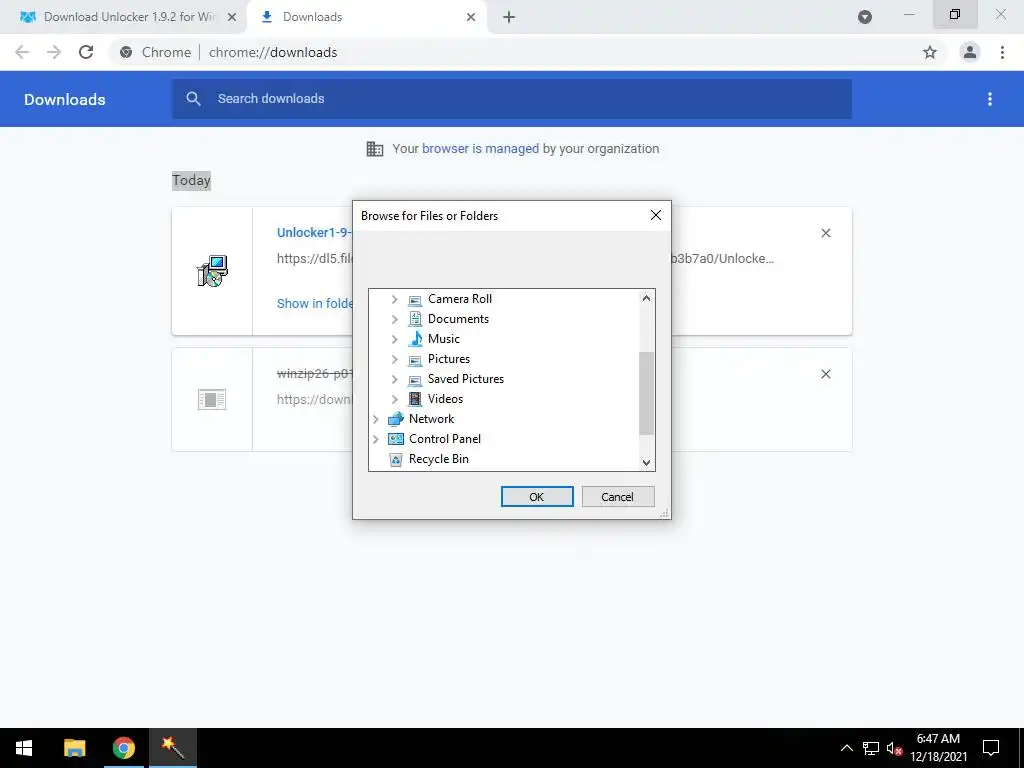Image resolution: width=1024 pixels, height=768 pixels.
Task: Click the folder tree scroll-up arrow
Action: 646,298
